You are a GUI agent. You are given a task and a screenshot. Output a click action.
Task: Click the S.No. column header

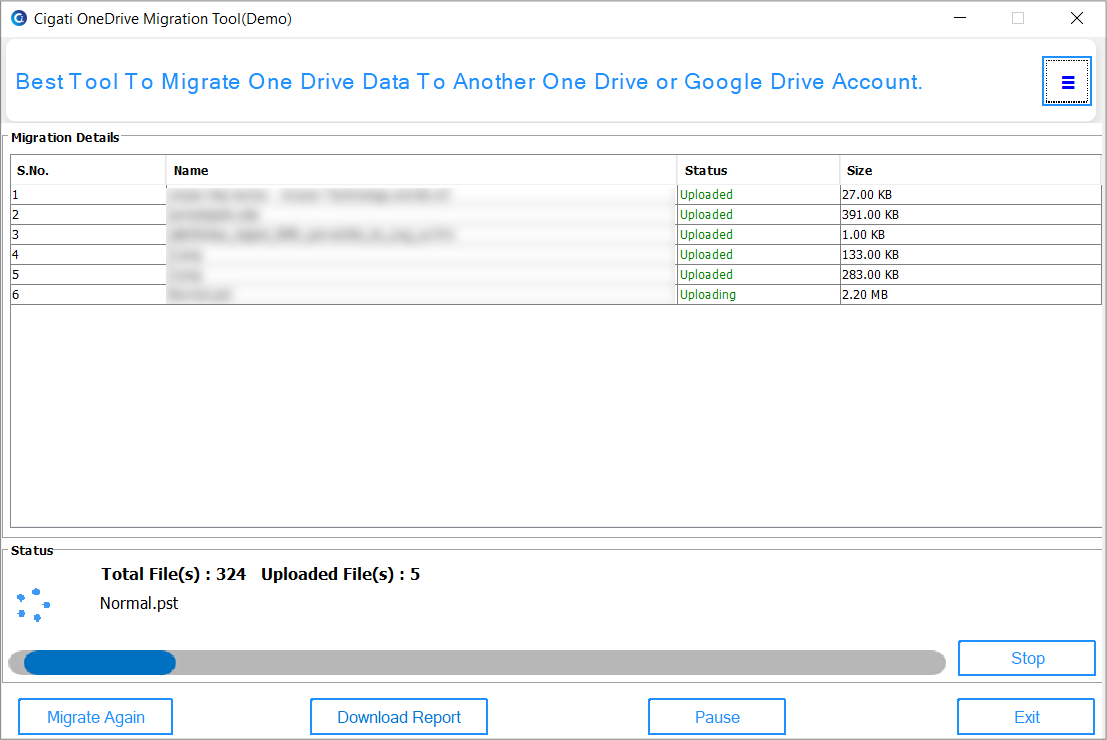88,170
